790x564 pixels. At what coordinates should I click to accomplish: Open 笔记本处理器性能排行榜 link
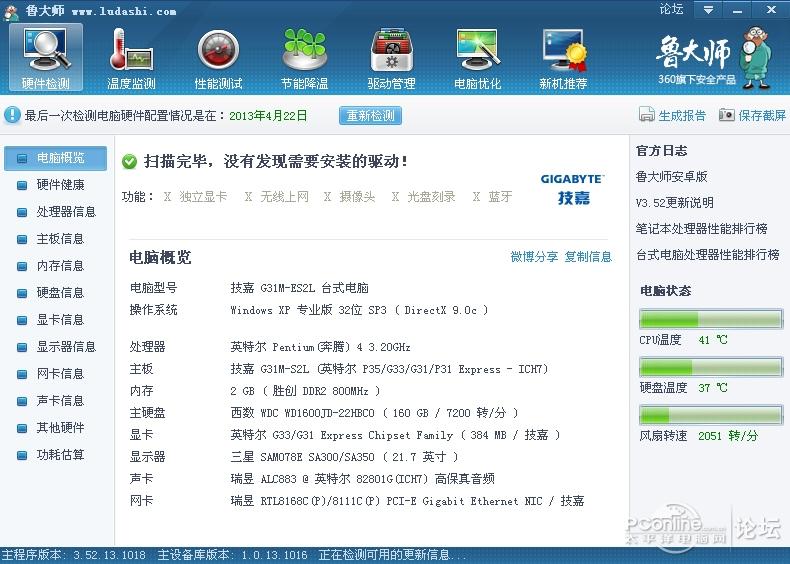[701, 229]
